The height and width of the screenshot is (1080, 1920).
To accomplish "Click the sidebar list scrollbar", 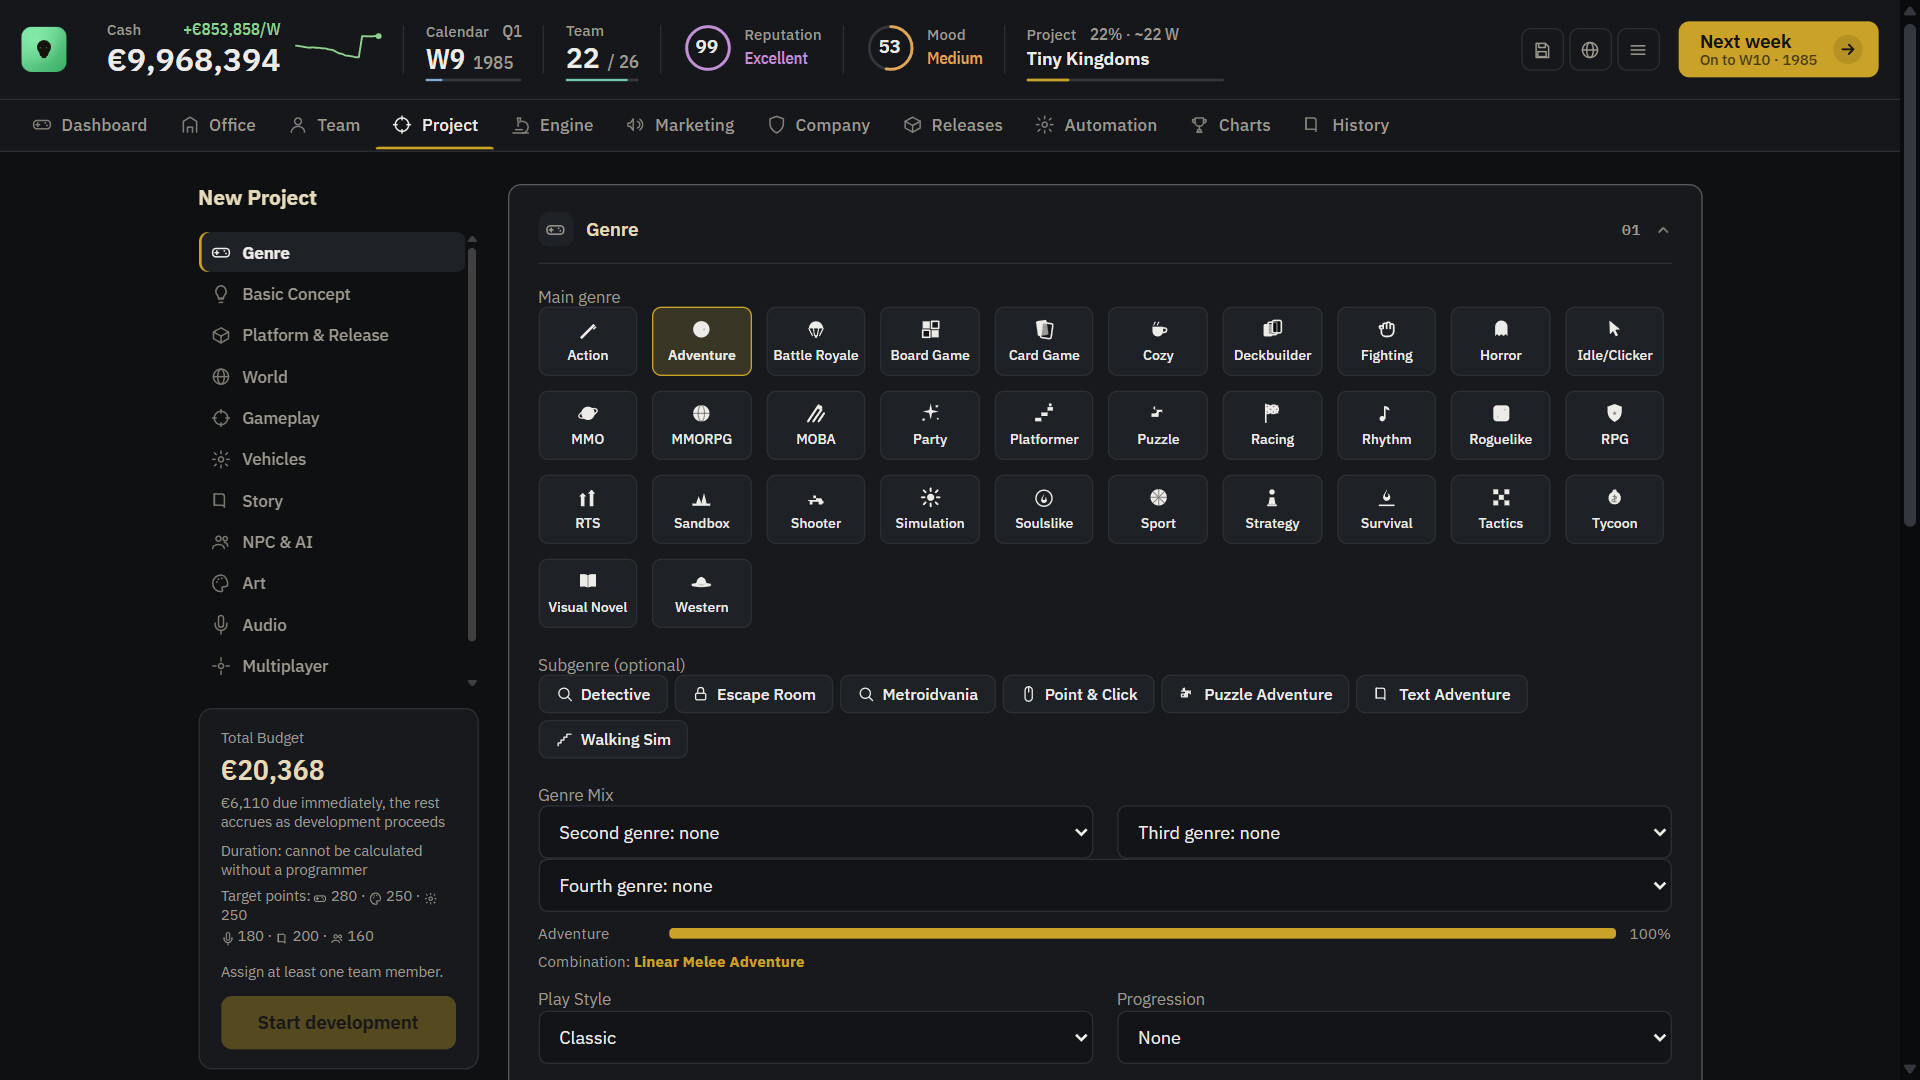I will (472, 445).
